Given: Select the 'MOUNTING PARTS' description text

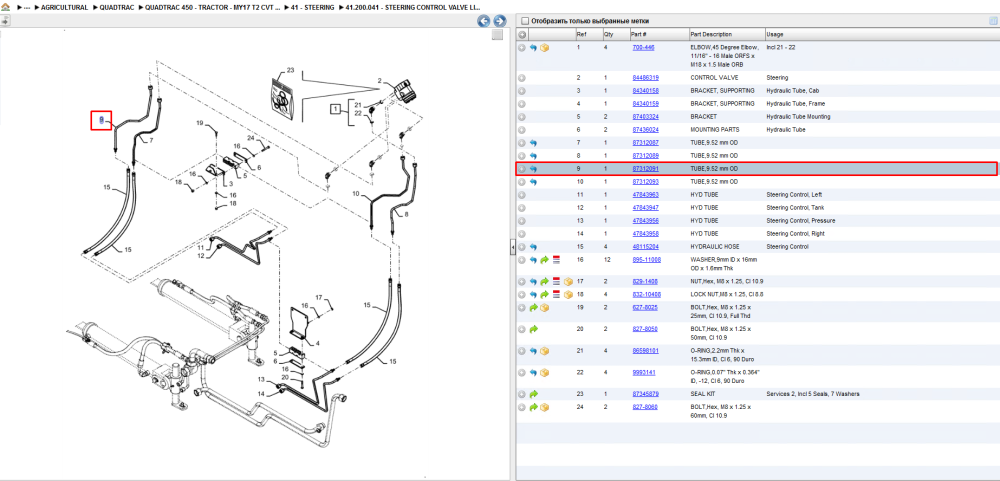Looking at the screenshot, I should [x=714, y=130].
